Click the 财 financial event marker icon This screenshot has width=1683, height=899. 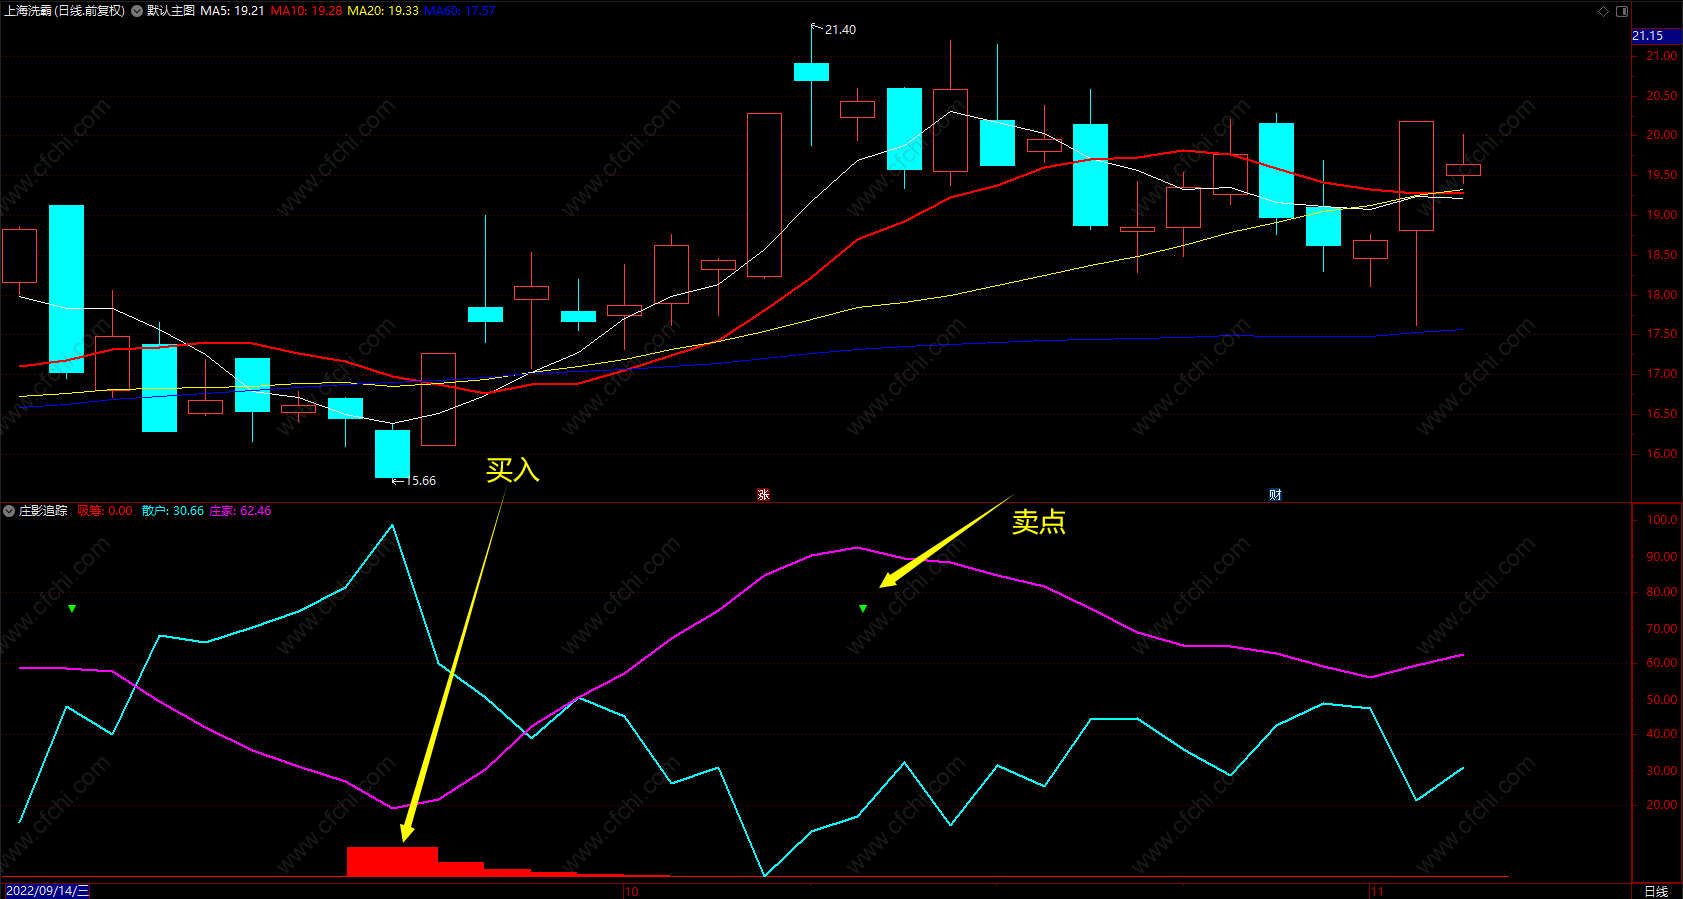[x=1275, y=495]
